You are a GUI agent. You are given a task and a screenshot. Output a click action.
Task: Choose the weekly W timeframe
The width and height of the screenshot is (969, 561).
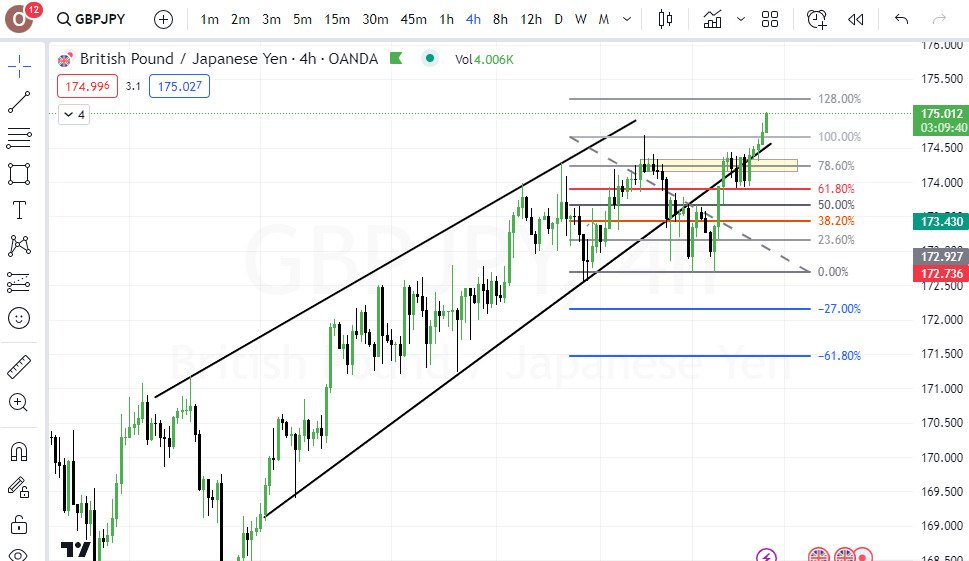(581, 19)
